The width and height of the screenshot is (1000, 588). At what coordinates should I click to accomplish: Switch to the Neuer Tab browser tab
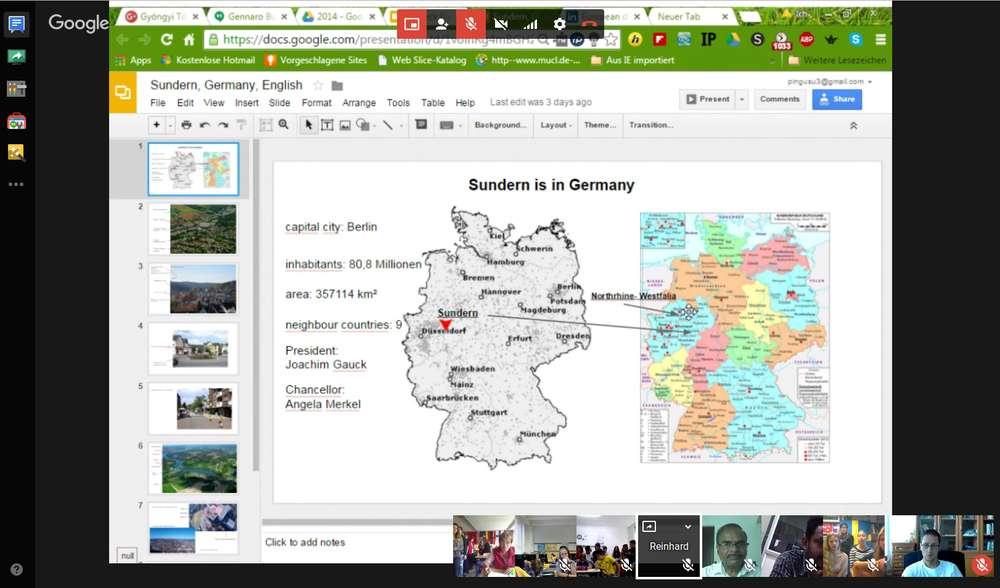tap(692, 17)
